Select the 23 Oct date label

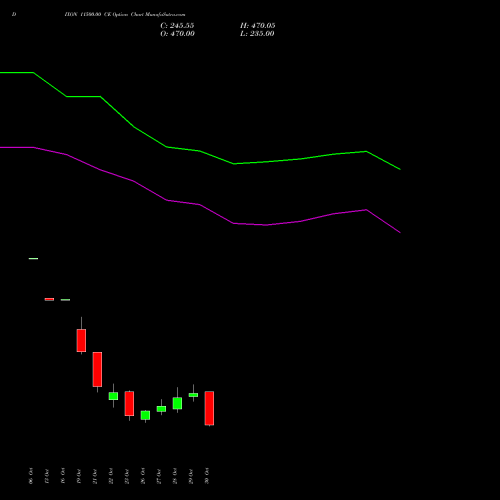pos(127,476)
